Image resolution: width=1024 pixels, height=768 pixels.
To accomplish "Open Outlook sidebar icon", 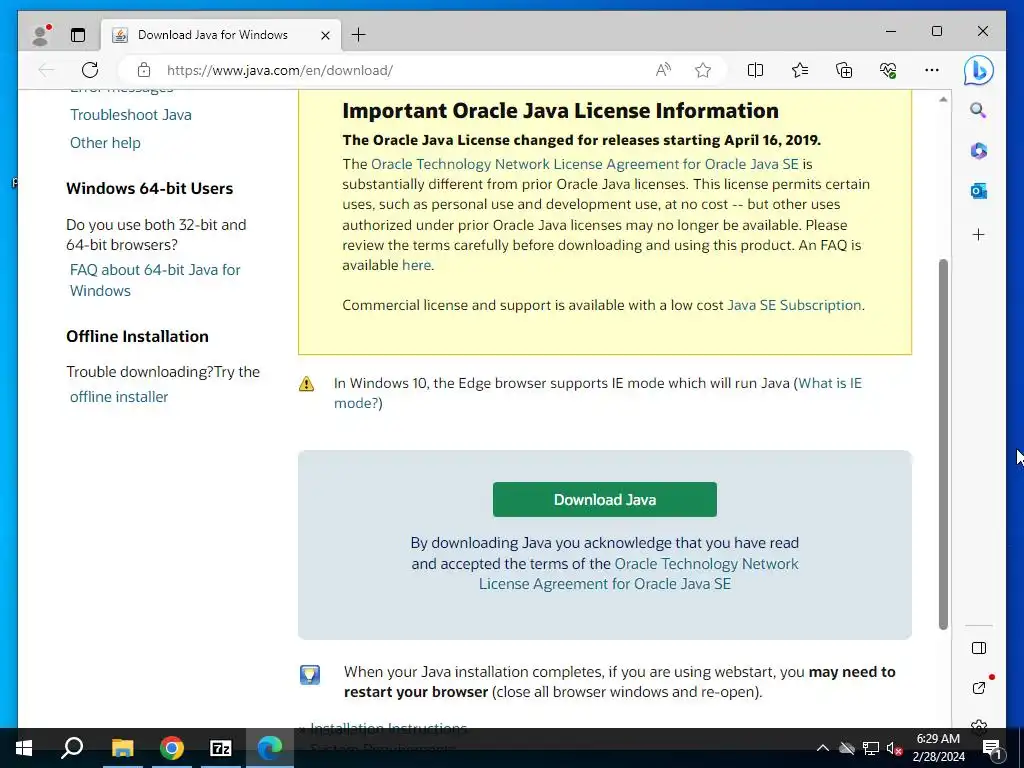I will (978, 191).
